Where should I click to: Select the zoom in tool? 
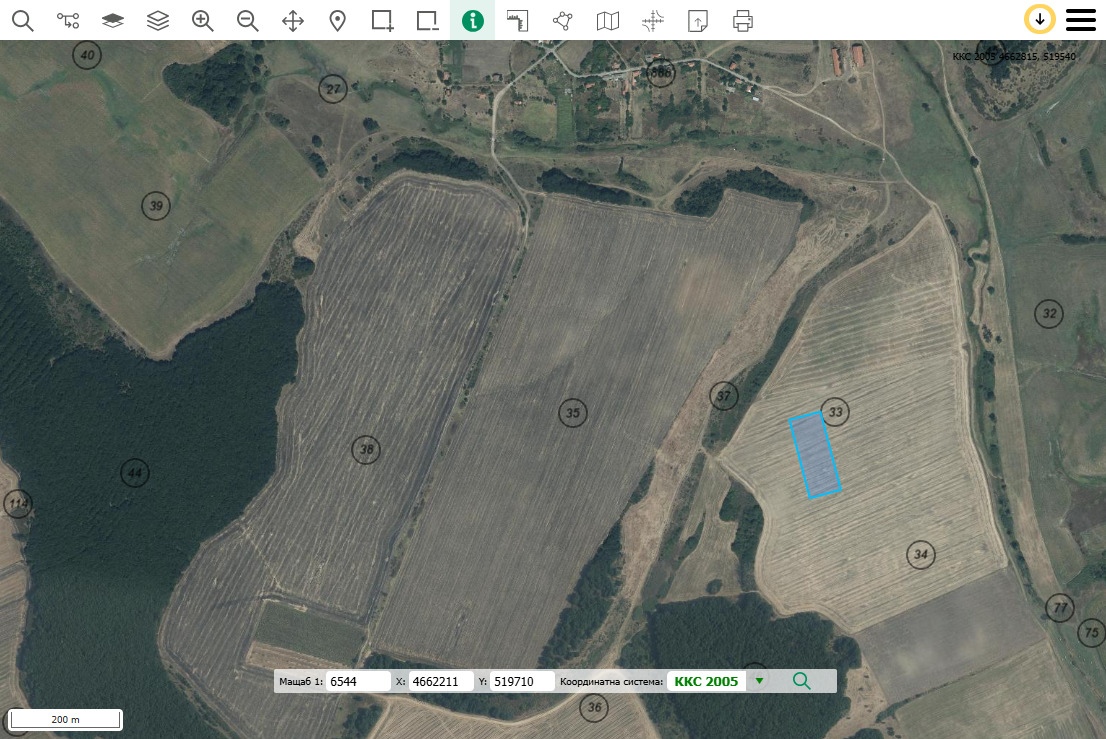coord(203,20)
